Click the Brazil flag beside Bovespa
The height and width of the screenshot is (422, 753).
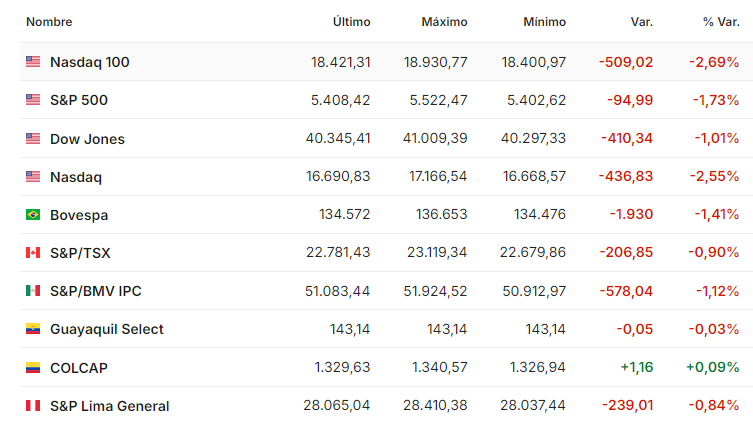(x=33, y=214)
